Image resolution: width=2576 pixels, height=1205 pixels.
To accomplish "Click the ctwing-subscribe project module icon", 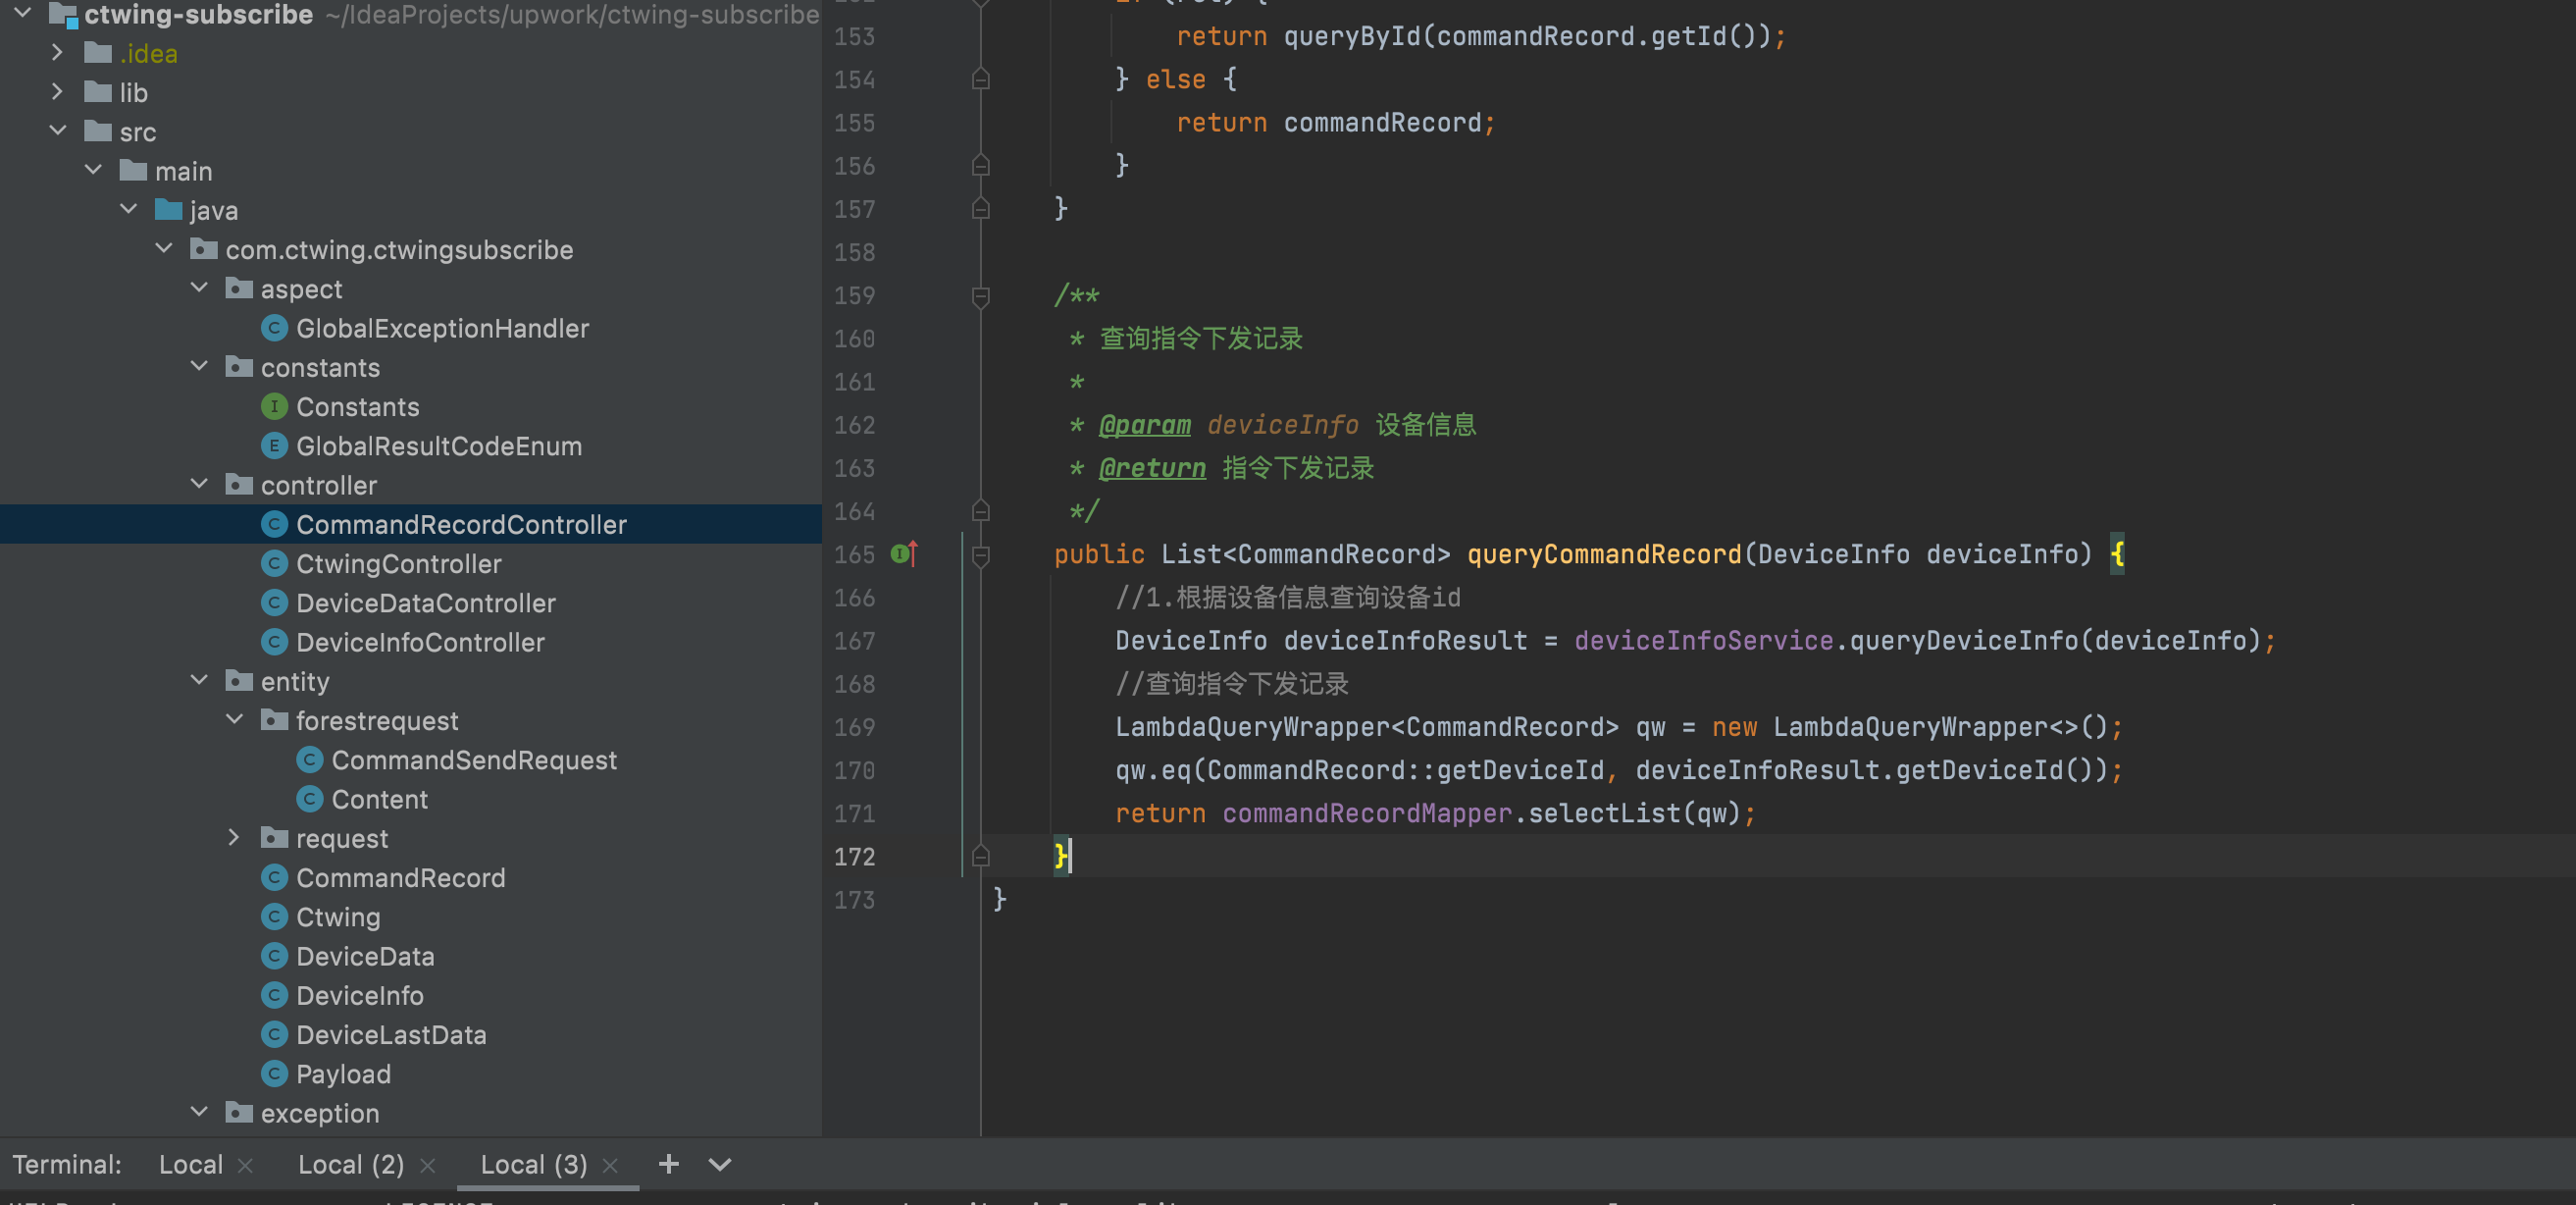I will tap(64, 14).
